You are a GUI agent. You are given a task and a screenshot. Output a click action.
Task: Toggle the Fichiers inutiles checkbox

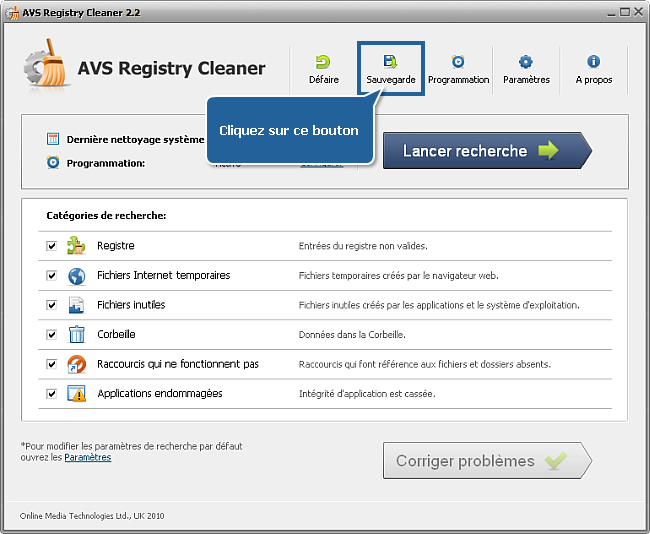[51, 305]
